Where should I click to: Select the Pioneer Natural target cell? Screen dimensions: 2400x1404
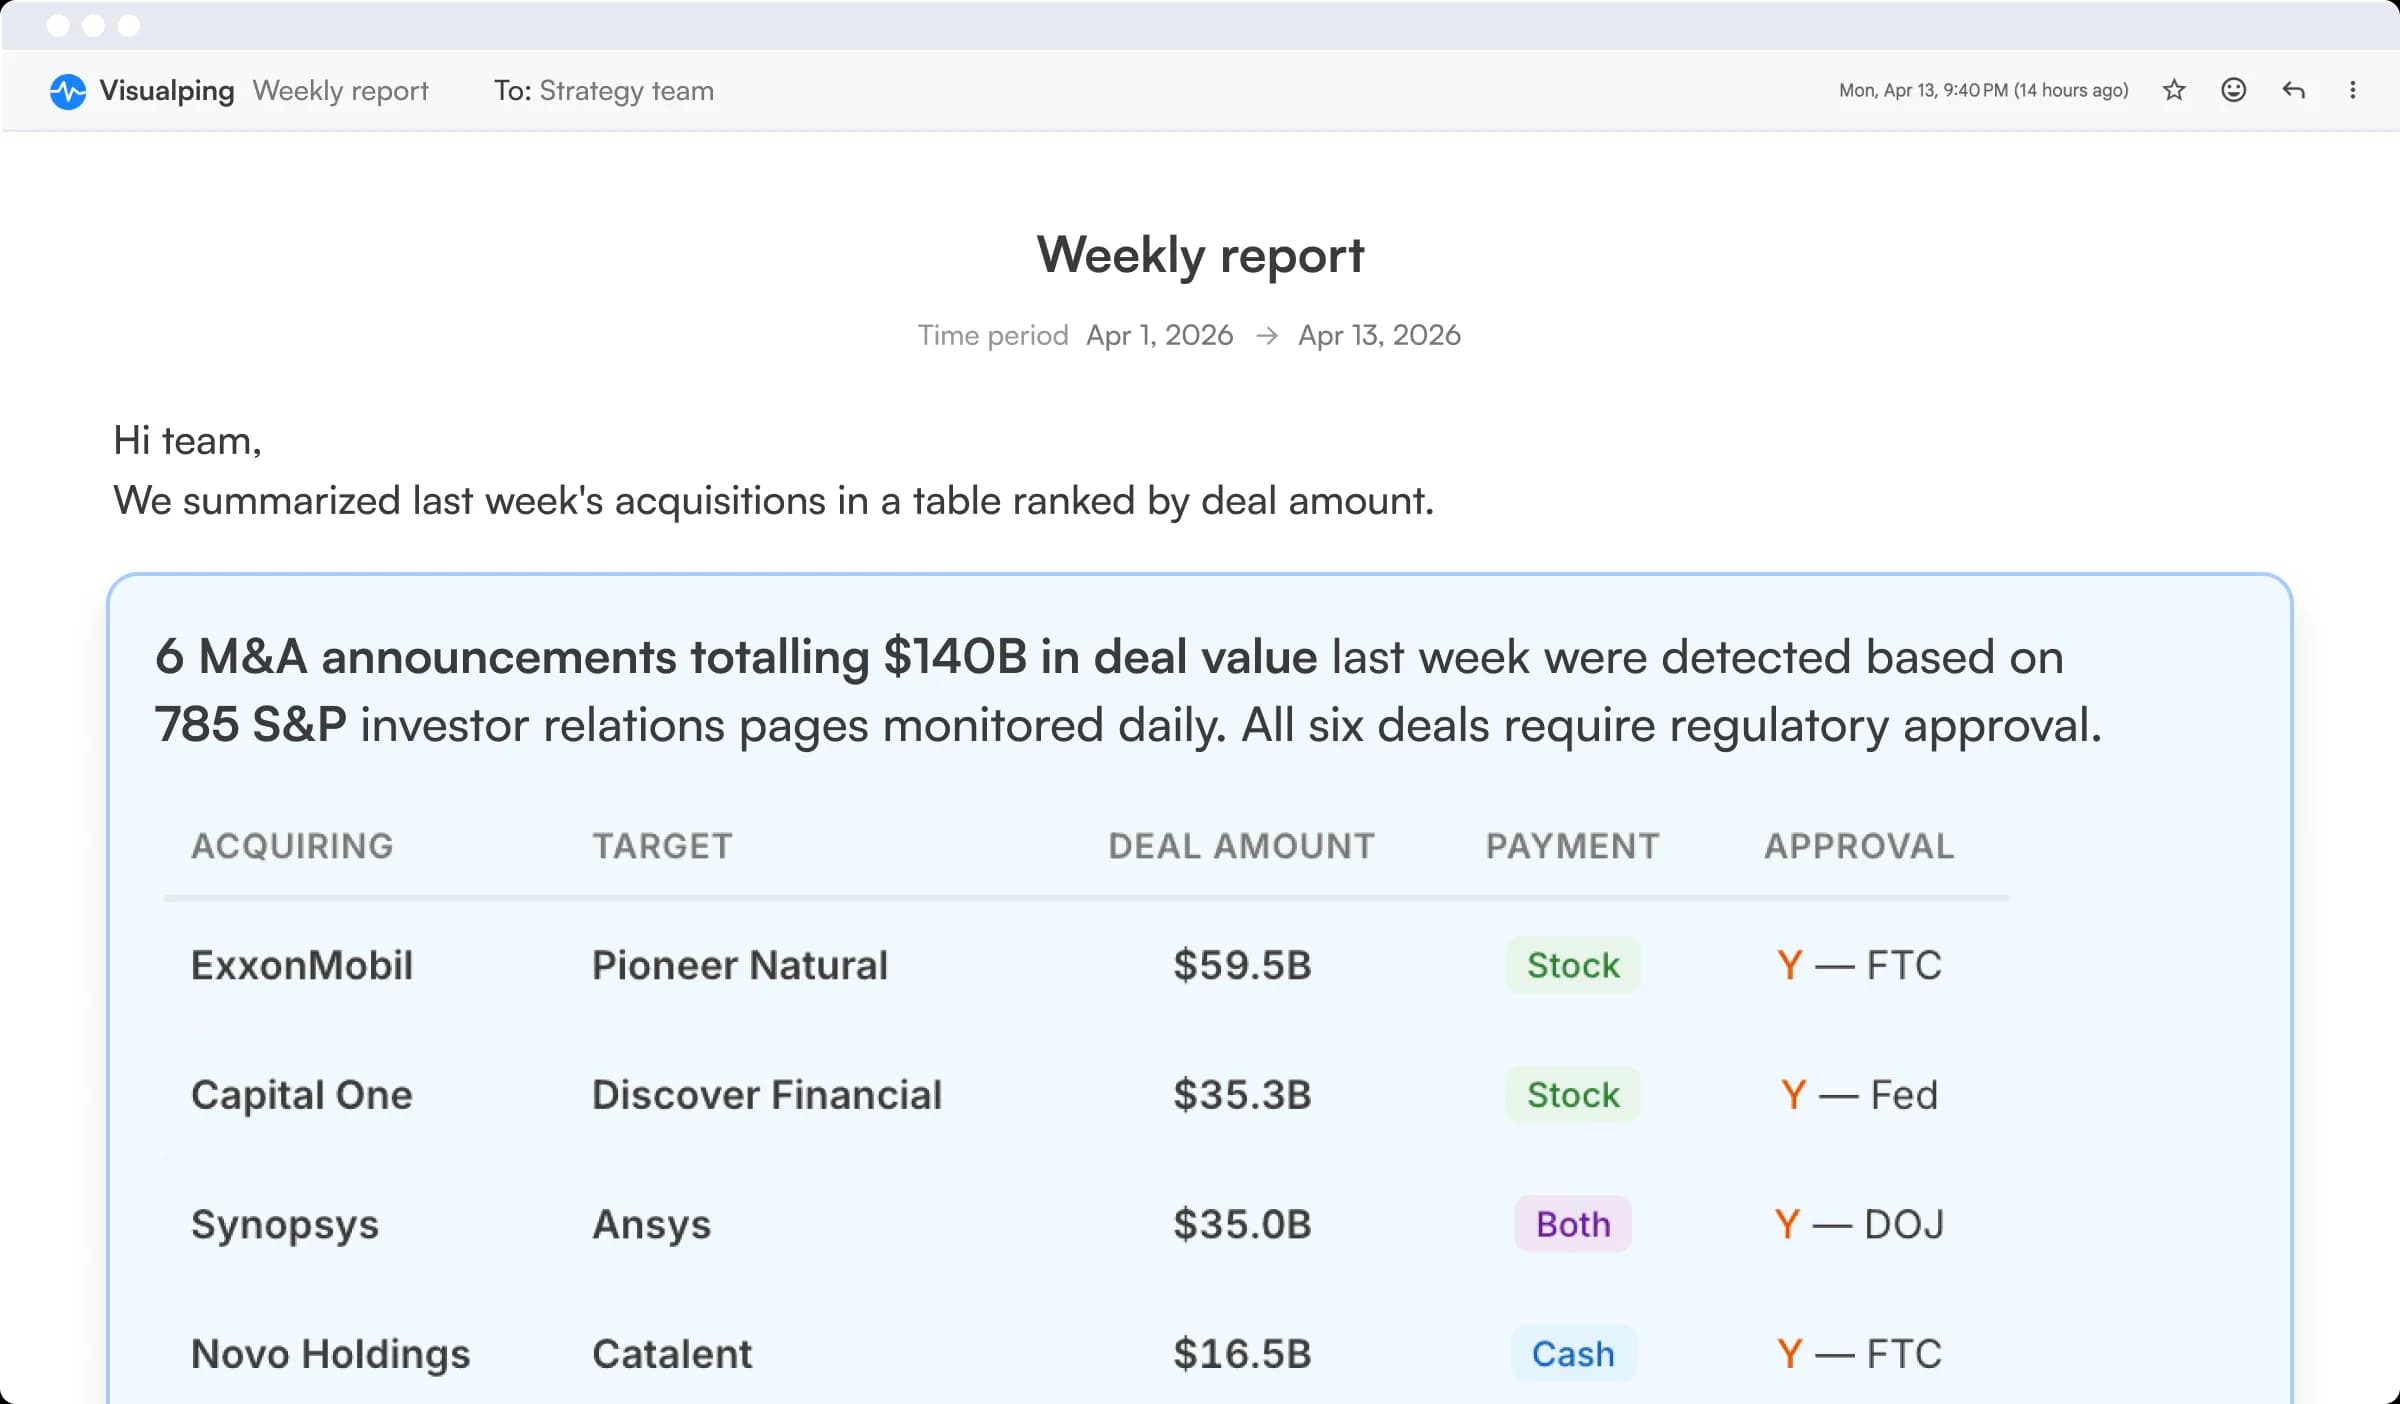click(740, 965)
